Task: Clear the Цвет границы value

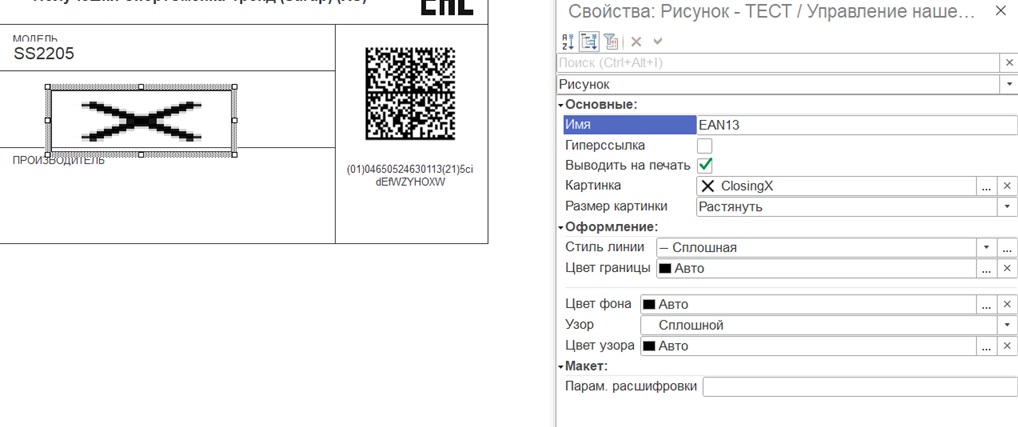Action: pos(1007,269)
